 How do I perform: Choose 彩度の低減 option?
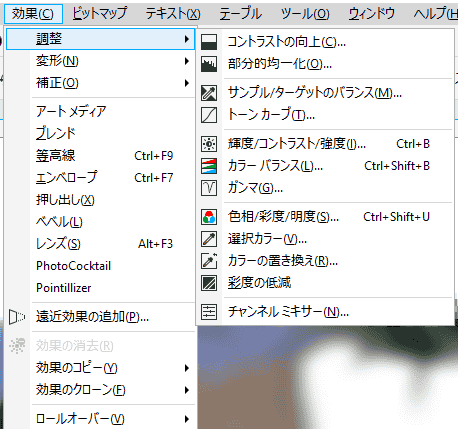point(325,283)
